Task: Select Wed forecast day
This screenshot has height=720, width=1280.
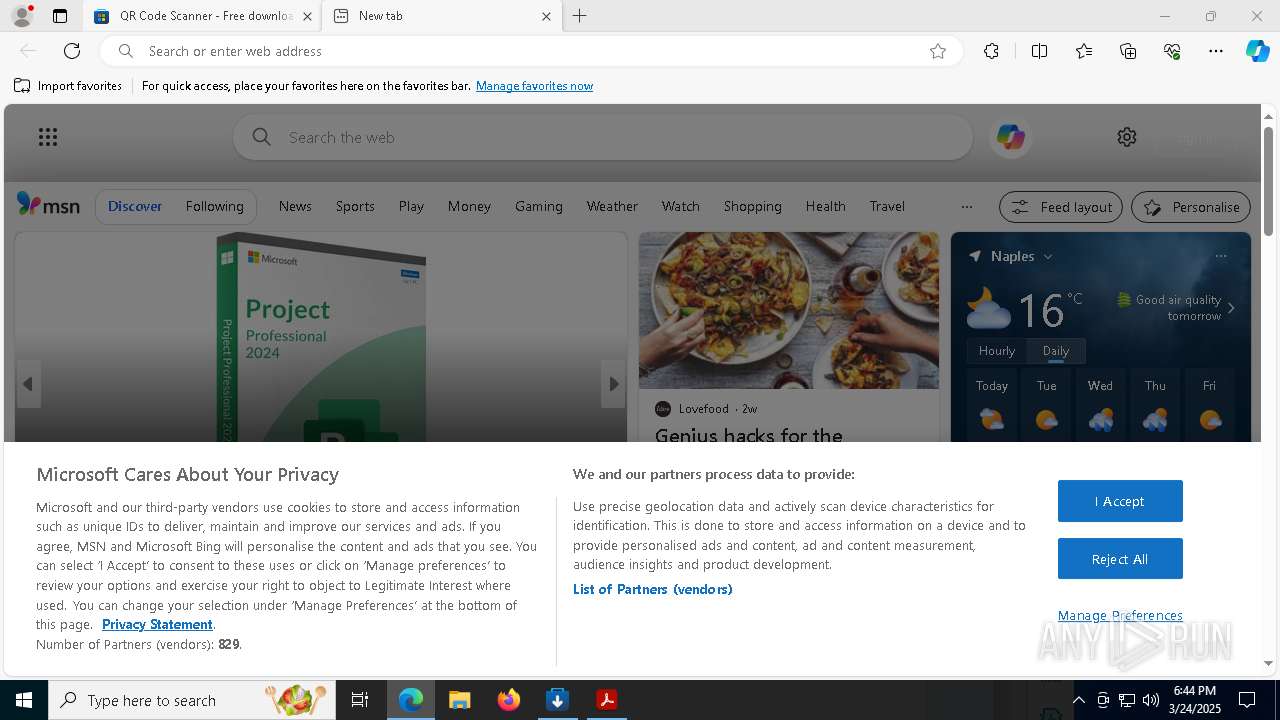Action: [x=1100, y=405]
